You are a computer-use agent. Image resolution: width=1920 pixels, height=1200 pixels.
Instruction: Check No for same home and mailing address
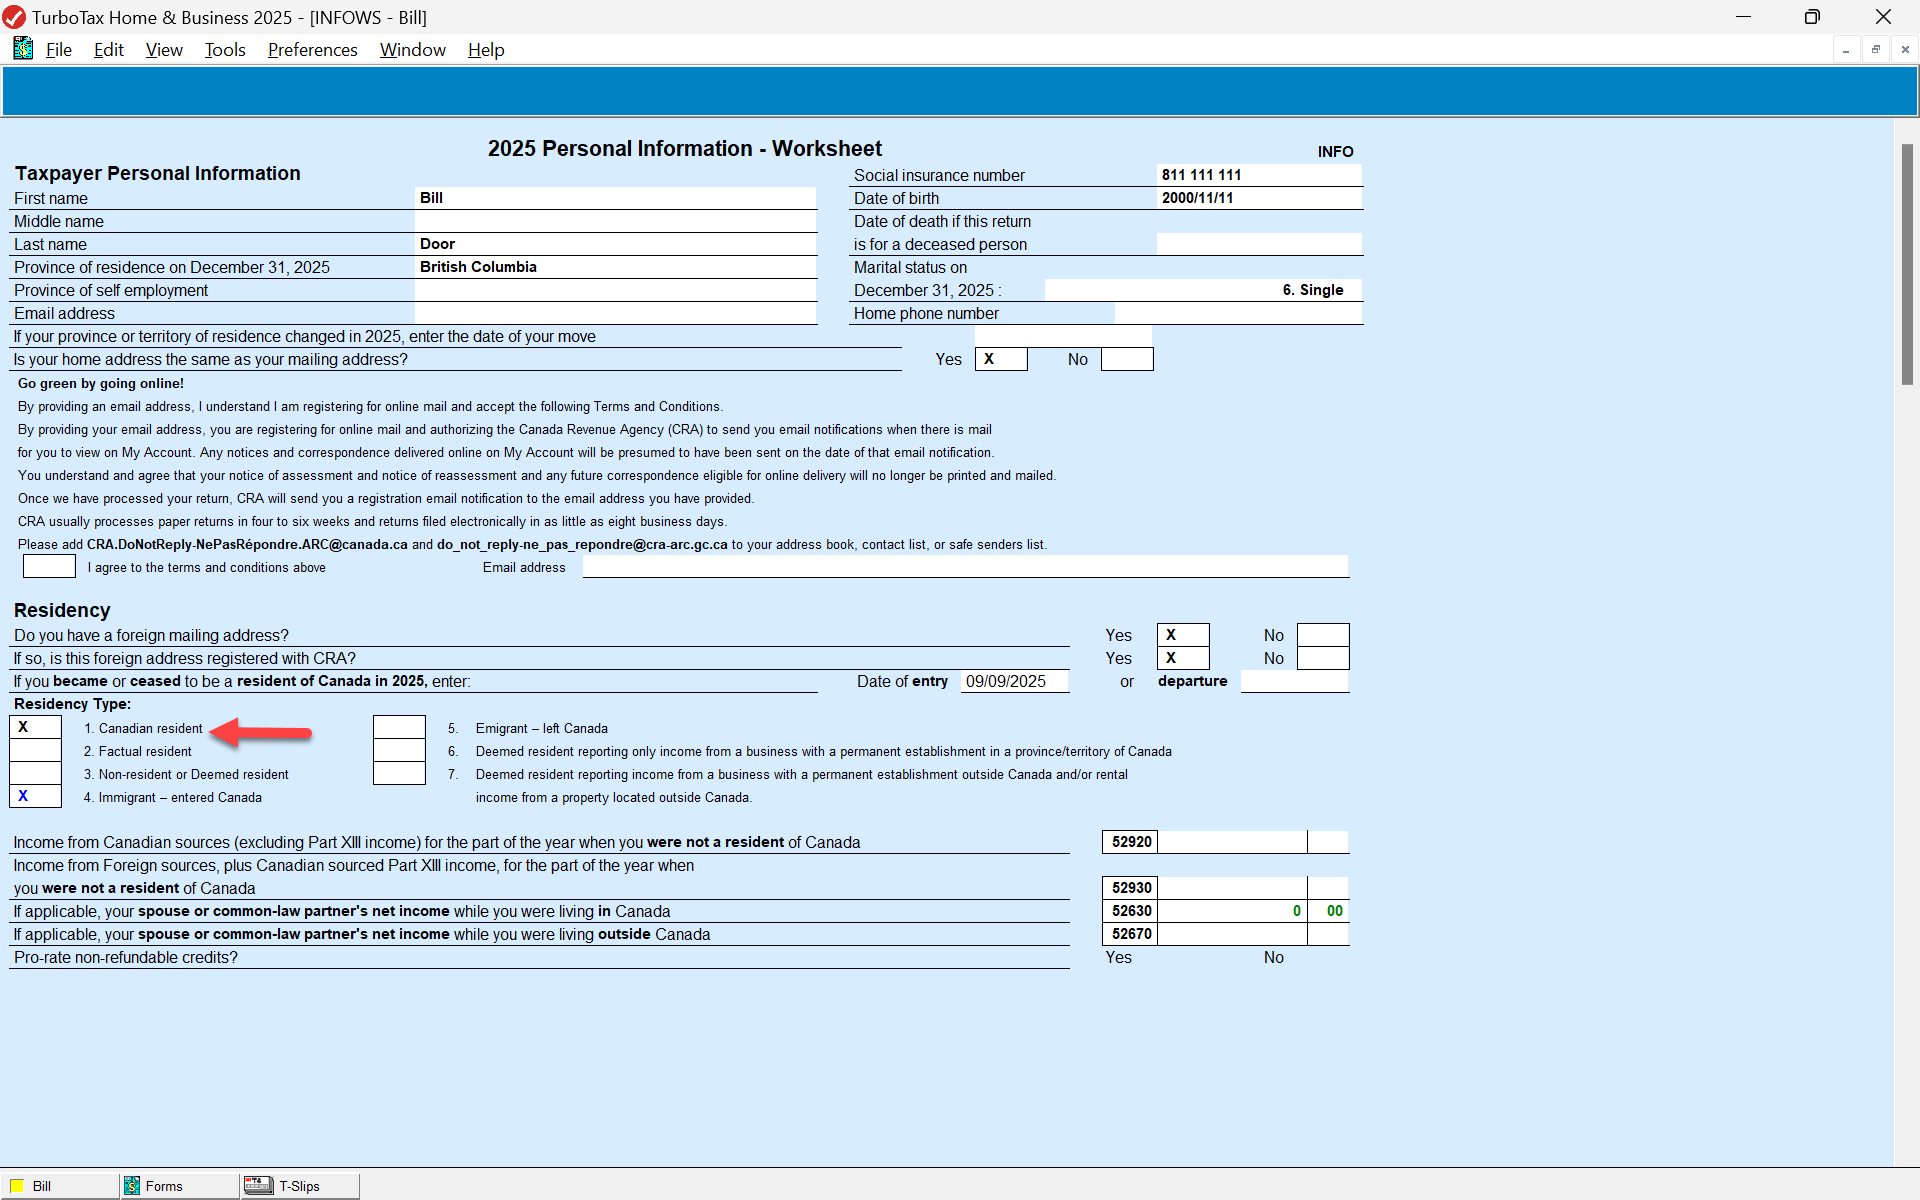tap(1127, 359)
